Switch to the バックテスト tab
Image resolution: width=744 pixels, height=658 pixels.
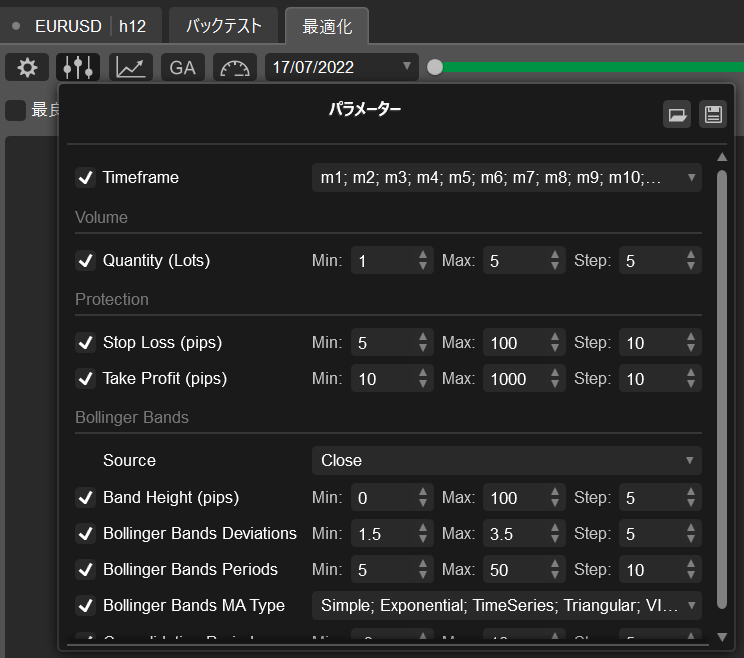coord(224,25)
